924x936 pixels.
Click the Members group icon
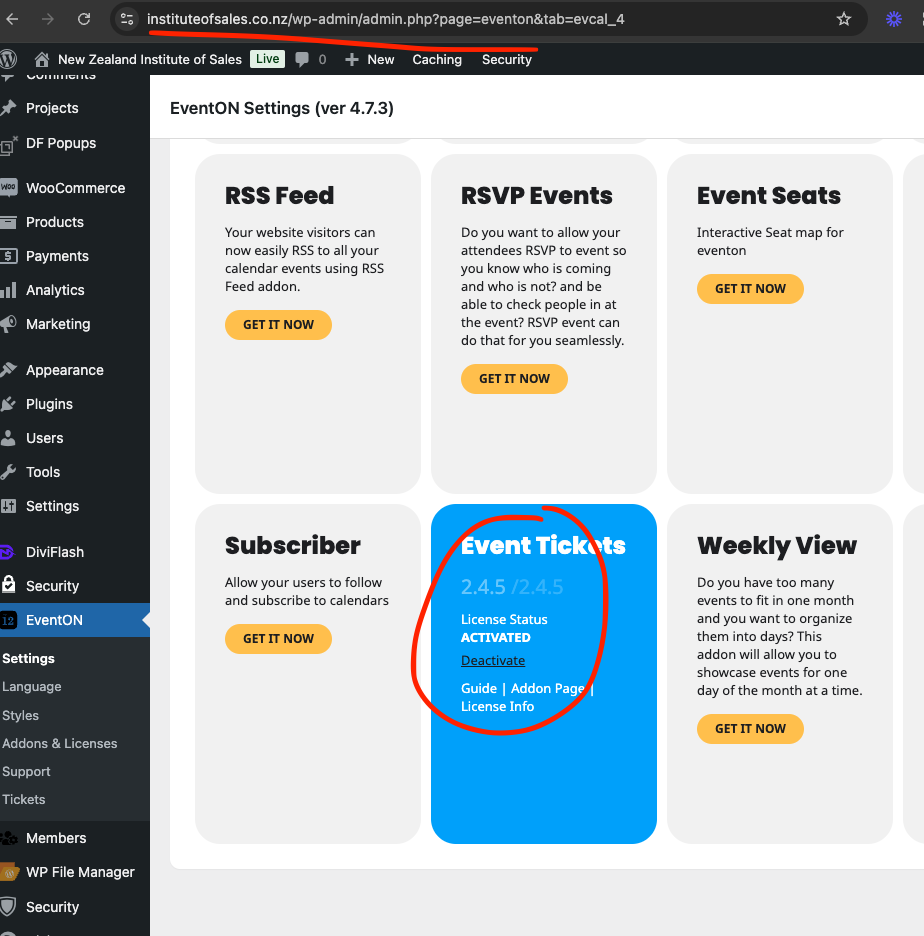(8, 838)
